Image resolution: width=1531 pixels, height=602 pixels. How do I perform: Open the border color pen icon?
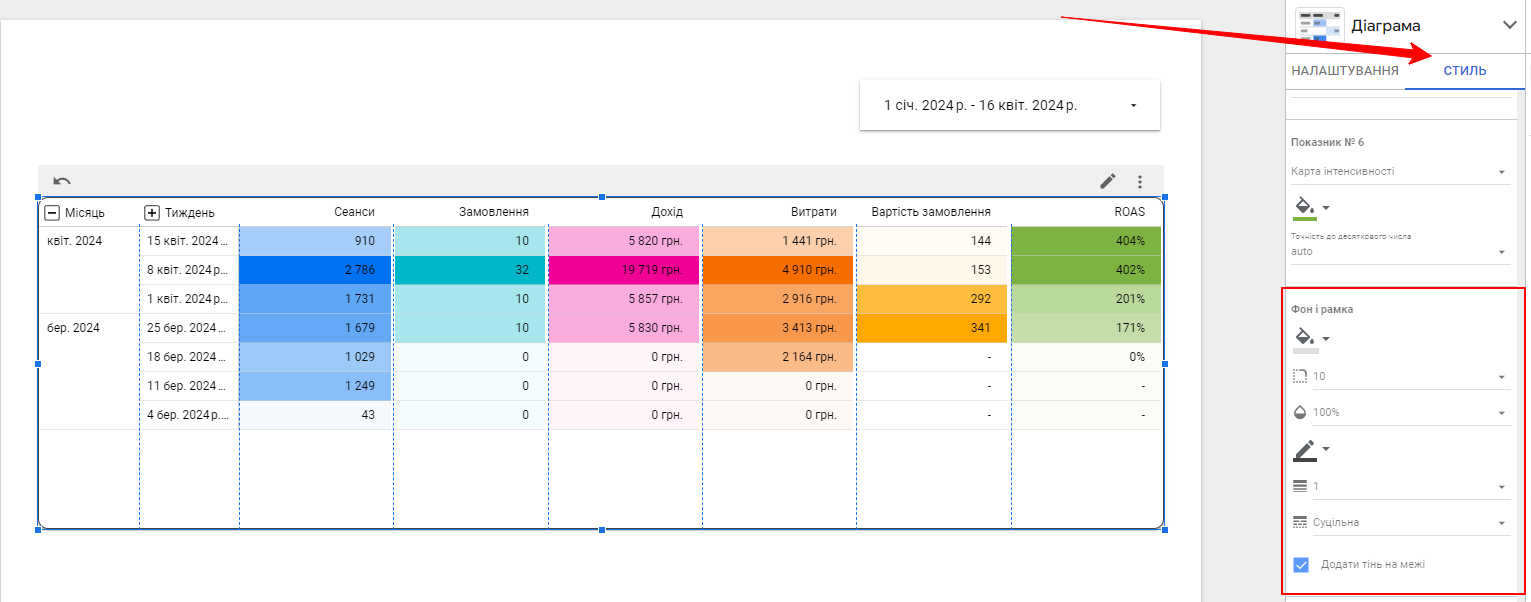click(1311, 450)
